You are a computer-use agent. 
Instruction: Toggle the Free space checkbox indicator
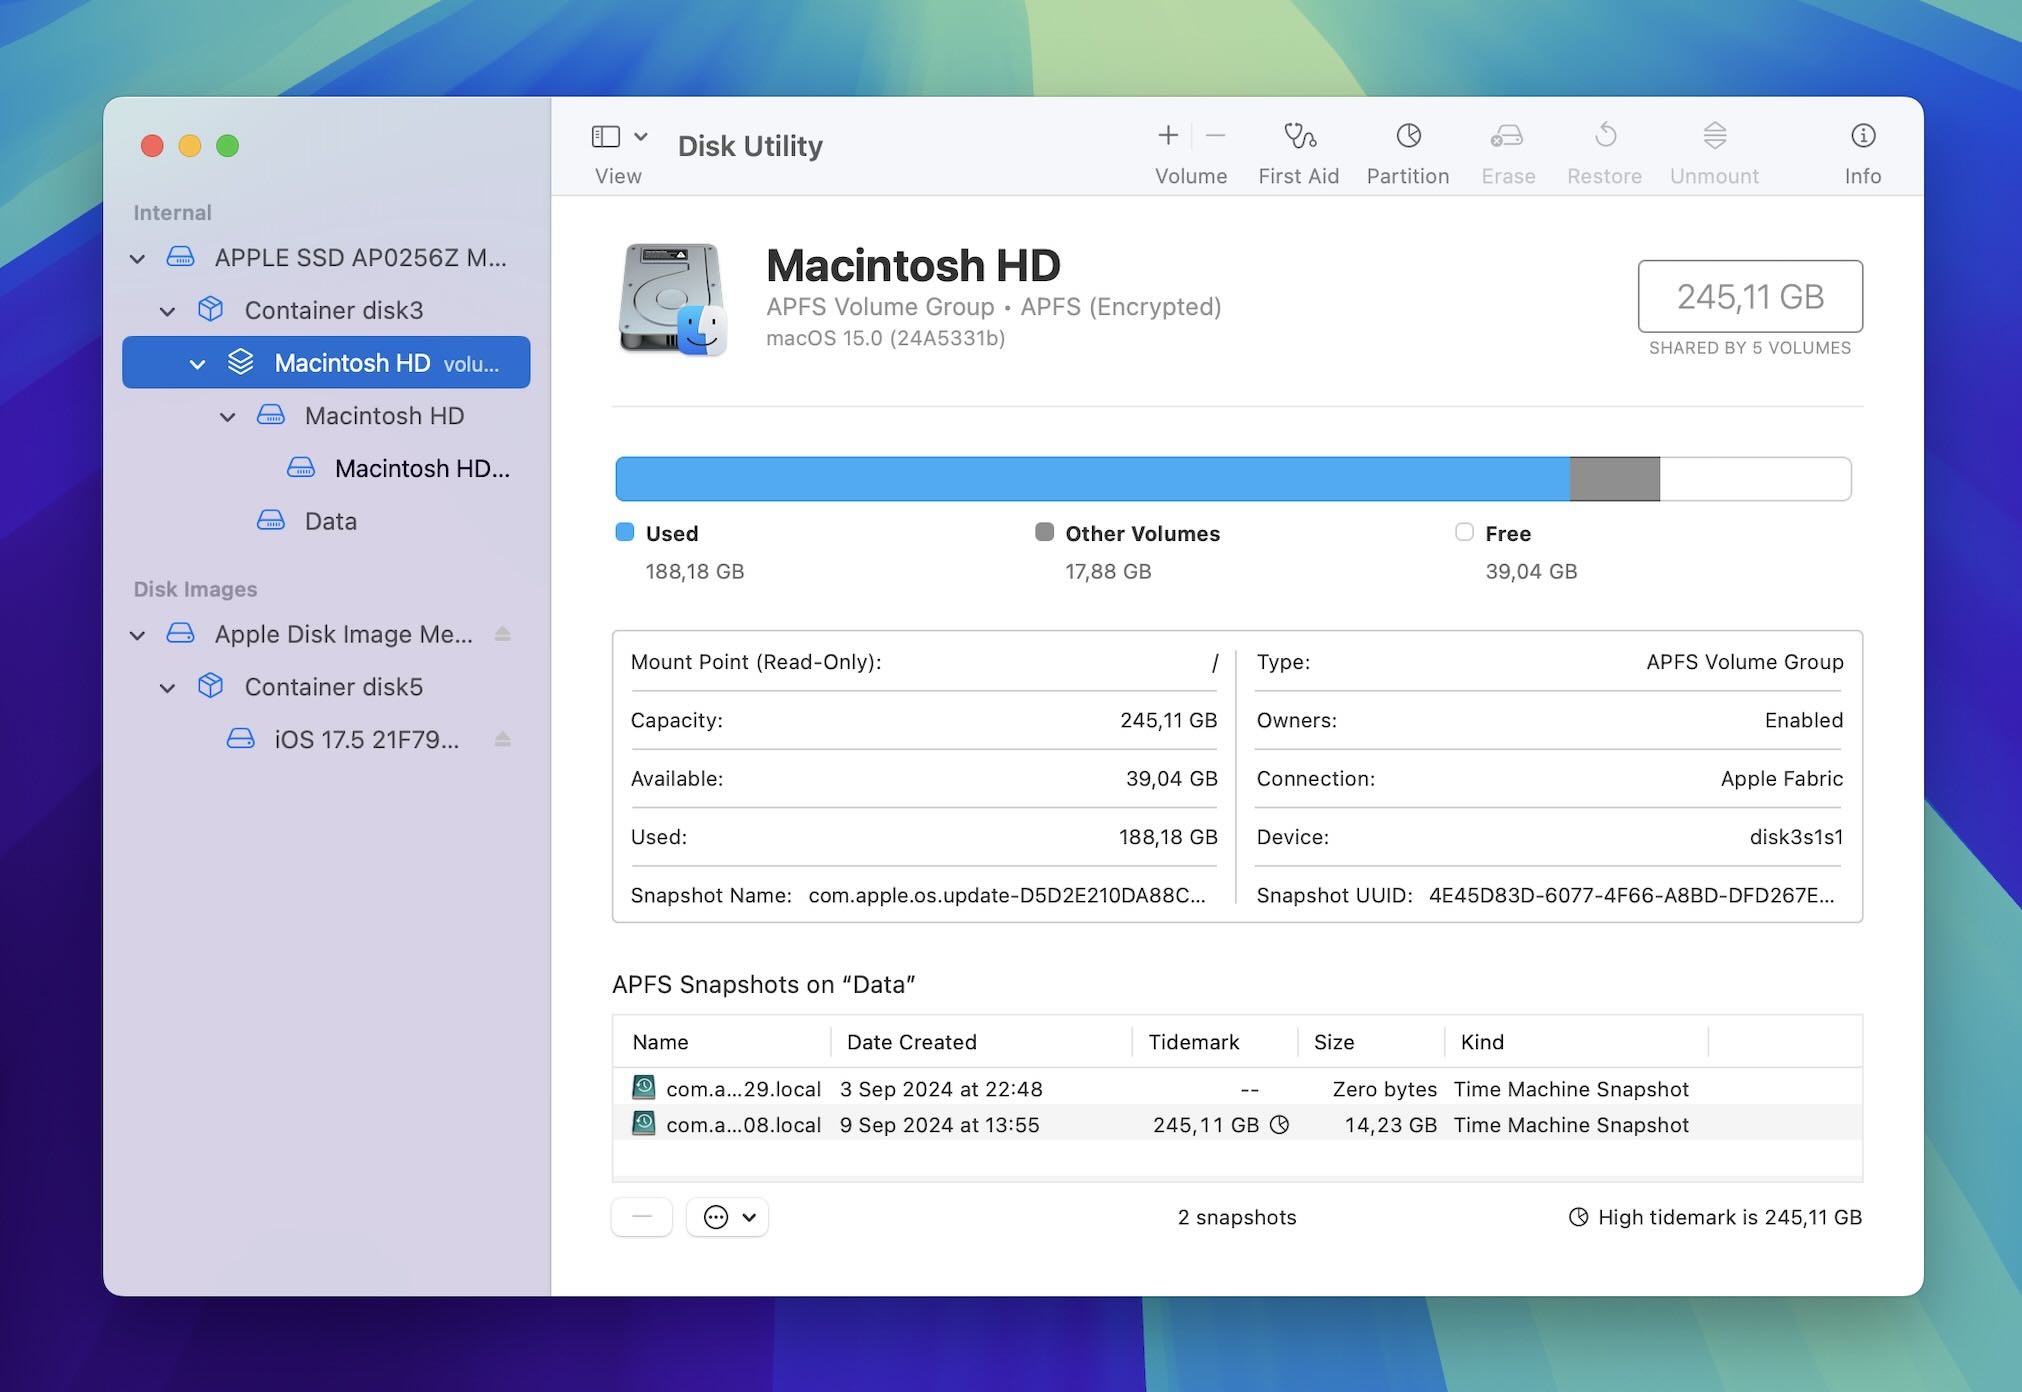[x=1463, y=532]
